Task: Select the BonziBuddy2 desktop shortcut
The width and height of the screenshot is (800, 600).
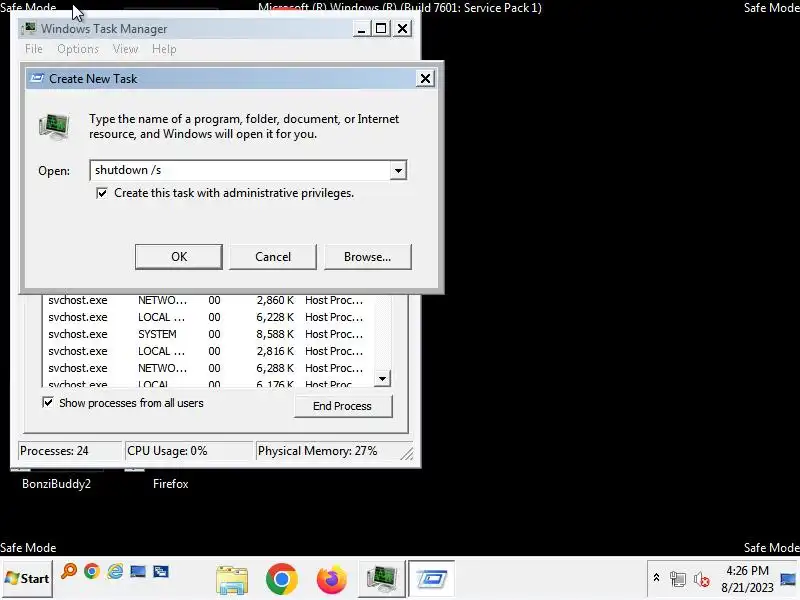Action: (x=56, y=484)
